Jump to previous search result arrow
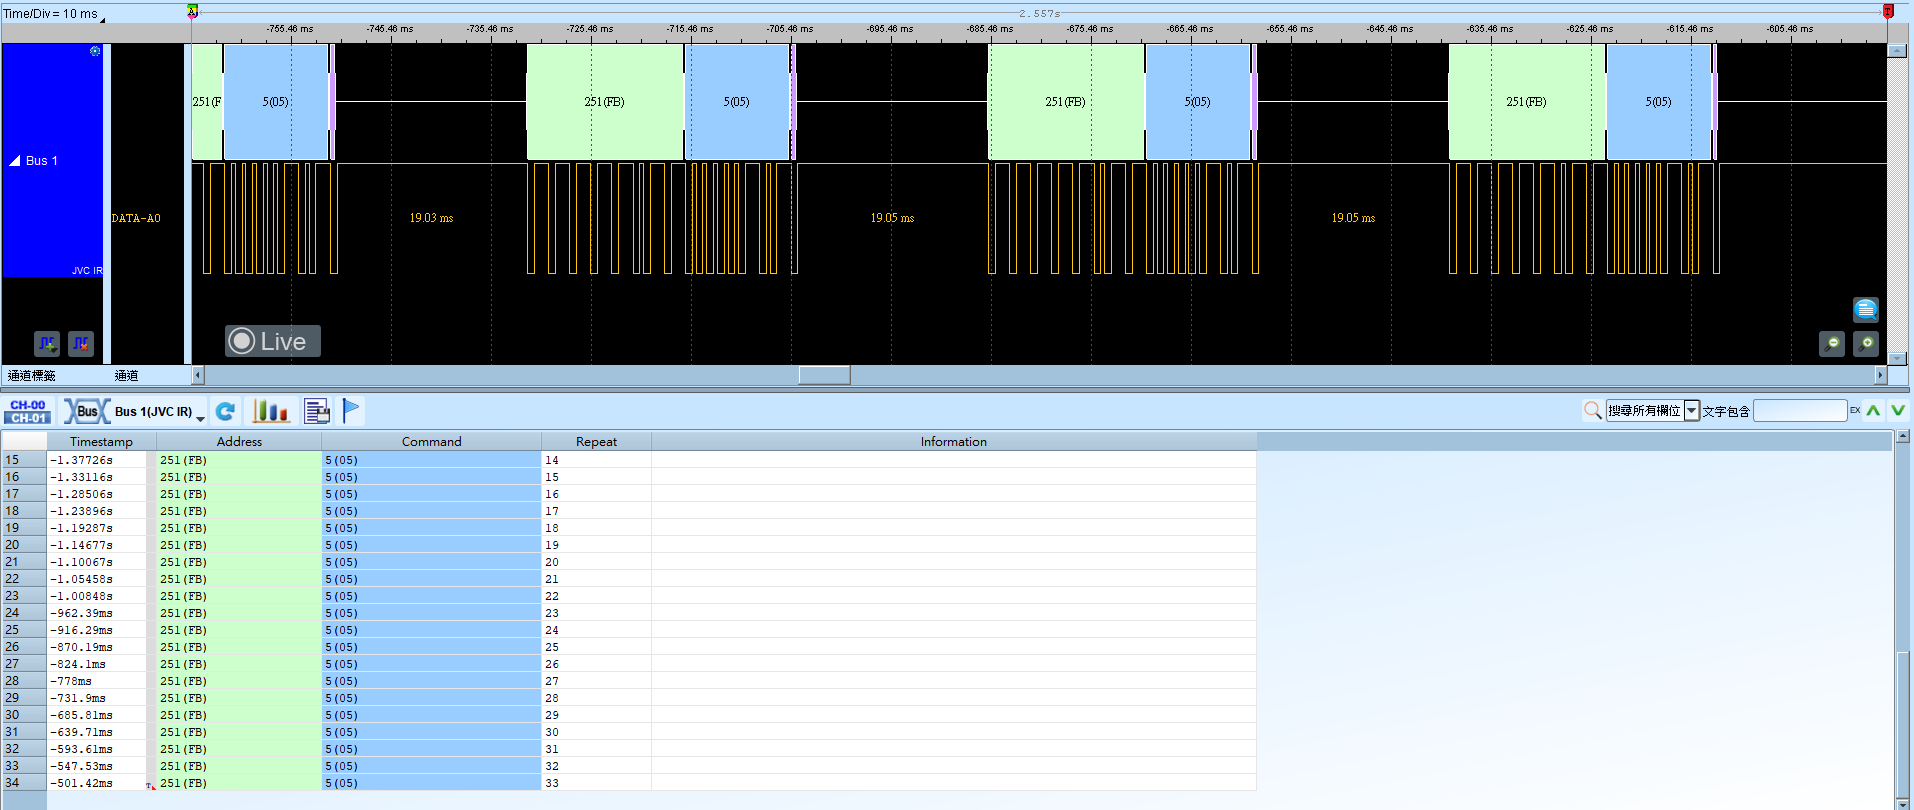Screen dimensions: 1914x810 [x=1873, y=410]
